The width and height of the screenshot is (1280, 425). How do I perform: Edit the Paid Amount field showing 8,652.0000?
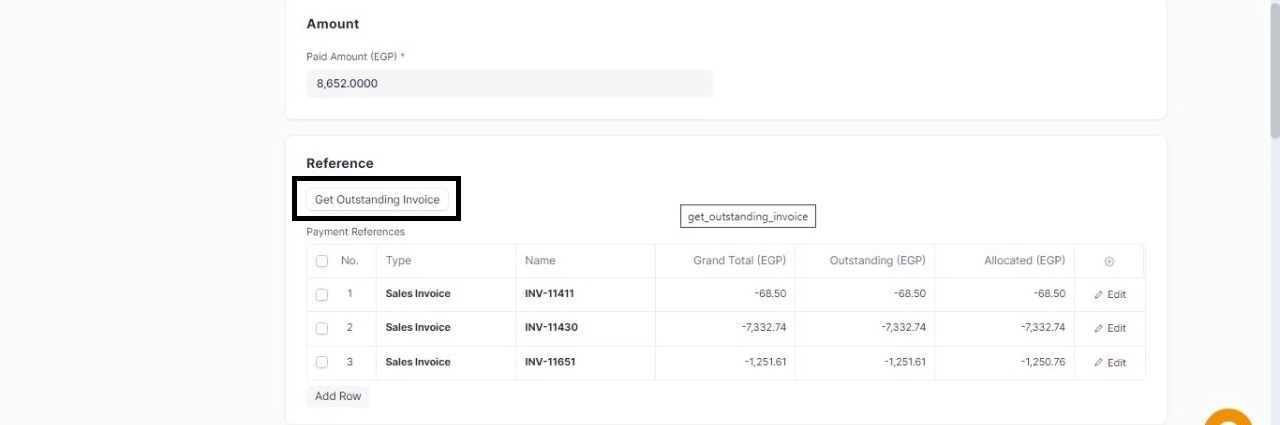pyautogui.click(x=510, y=84)
